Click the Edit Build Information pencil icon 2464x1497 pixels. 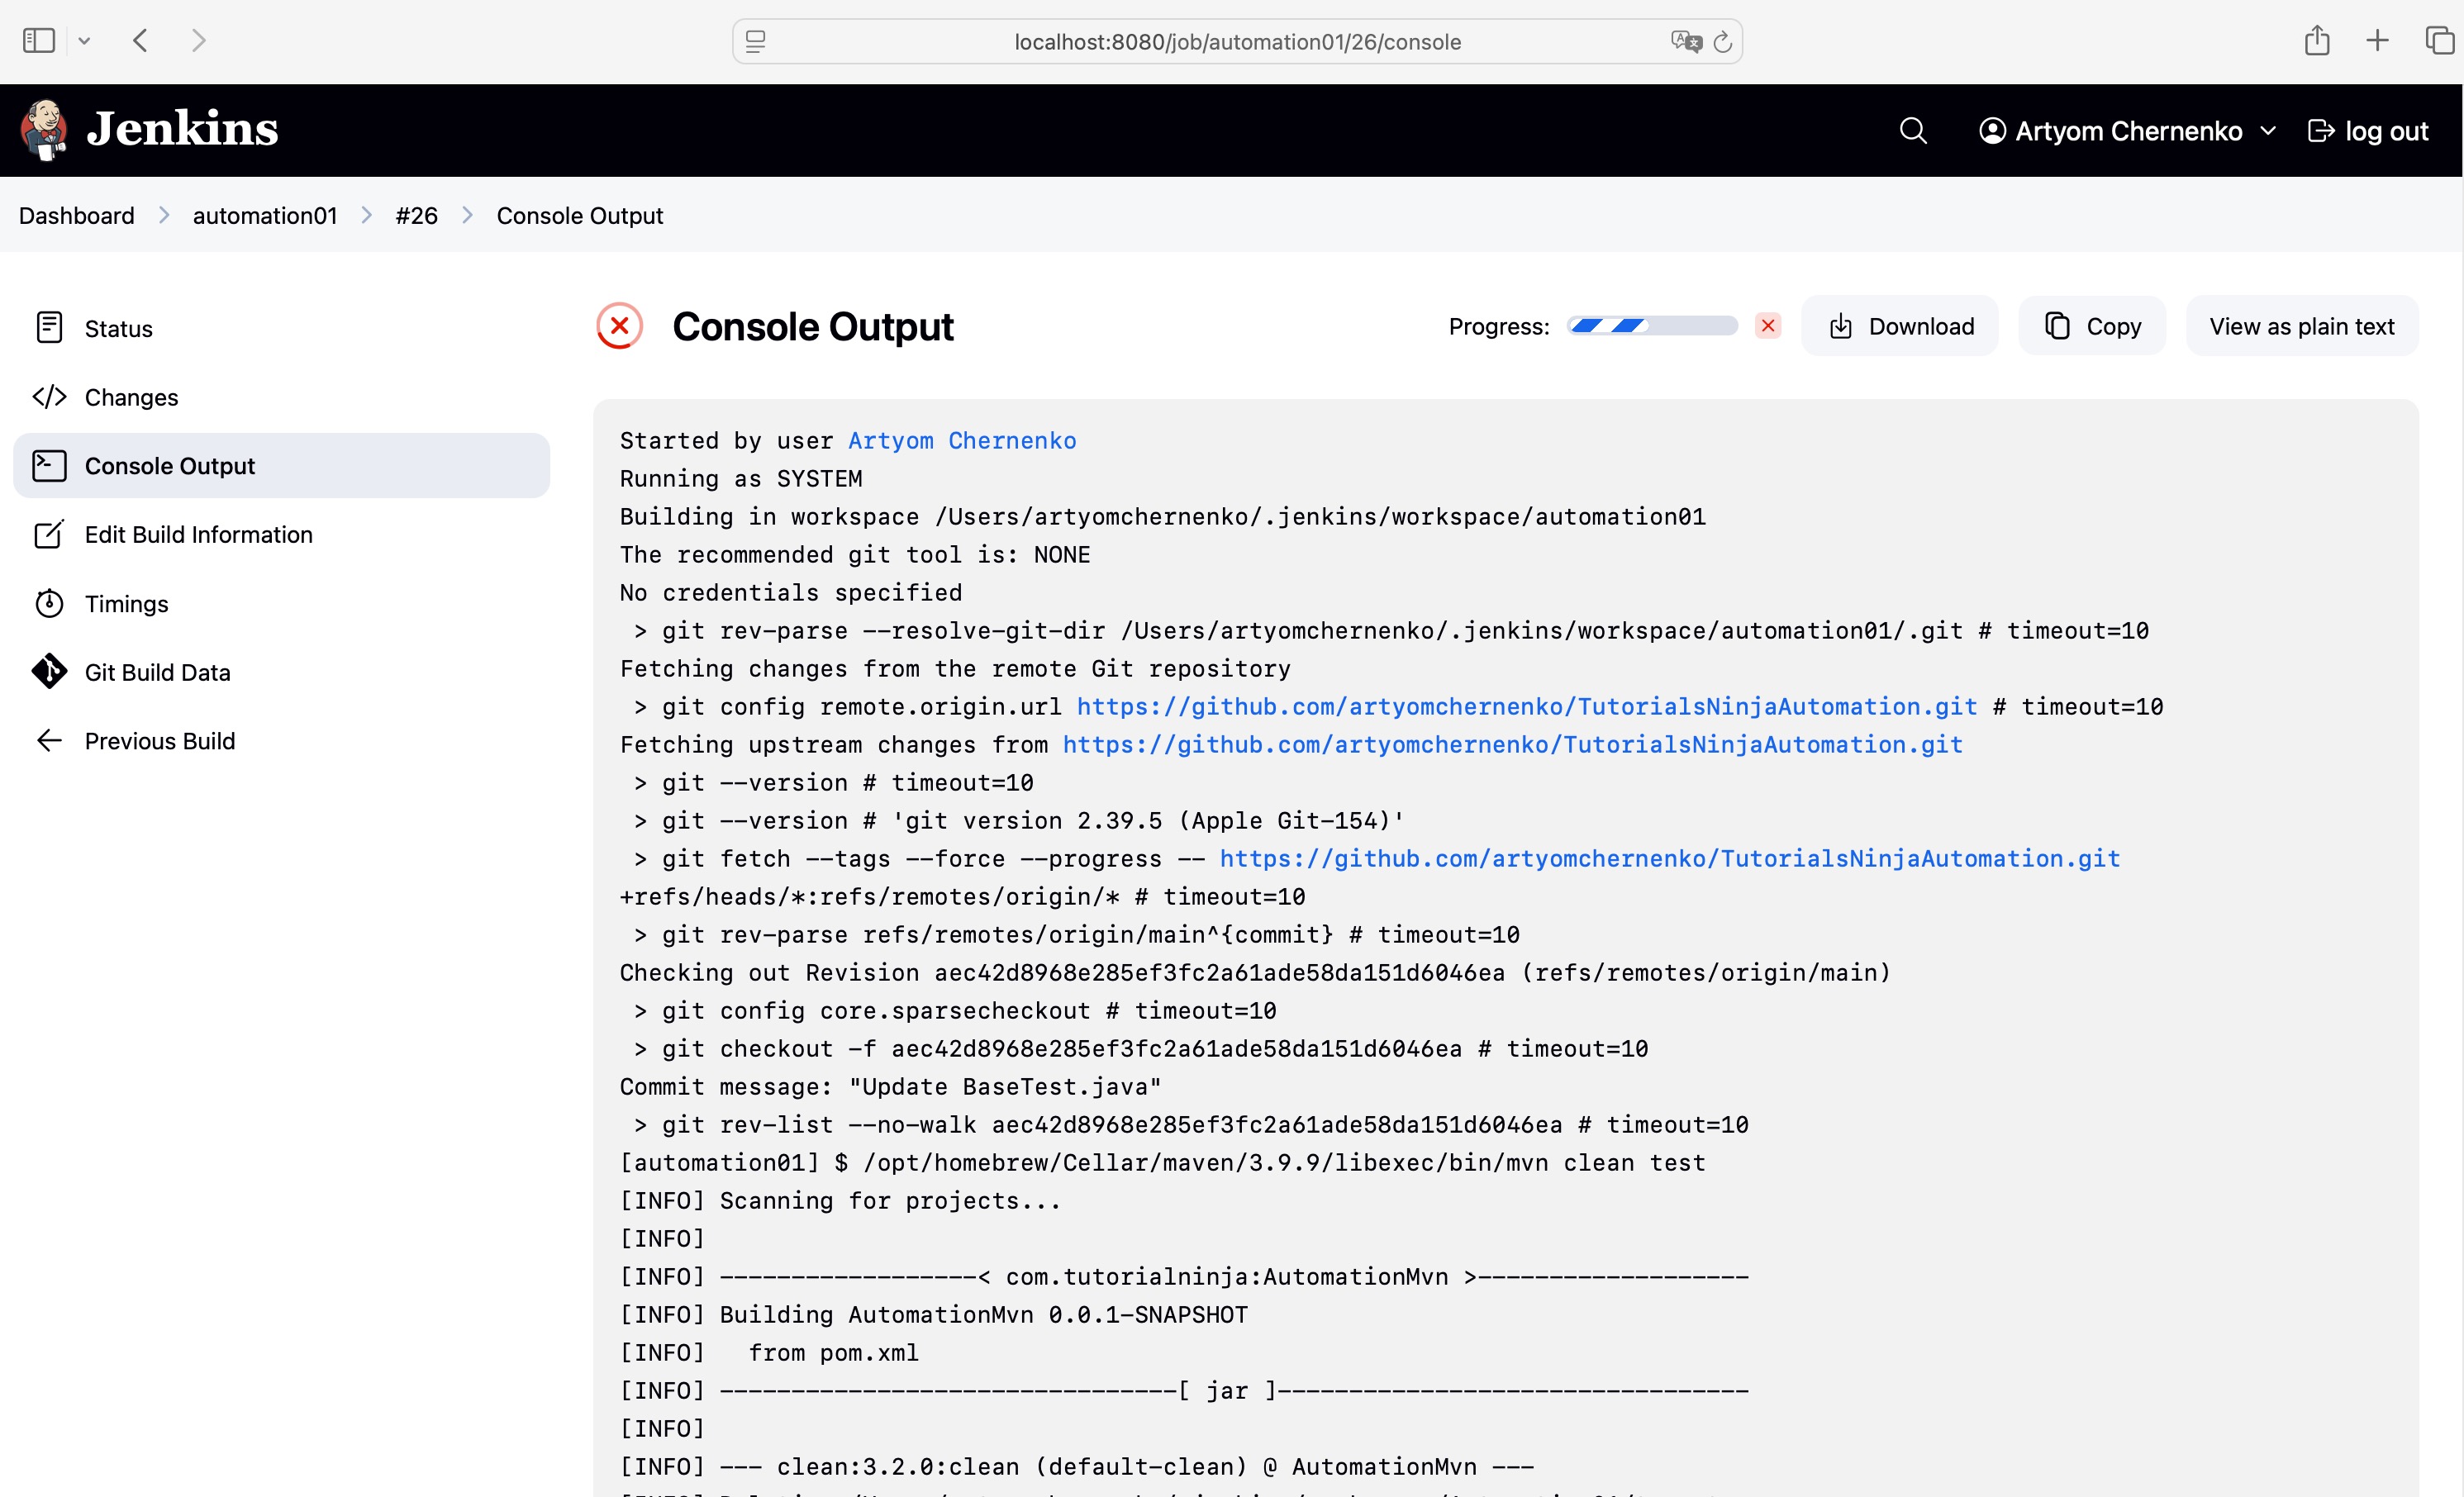(x=49, y=534)
